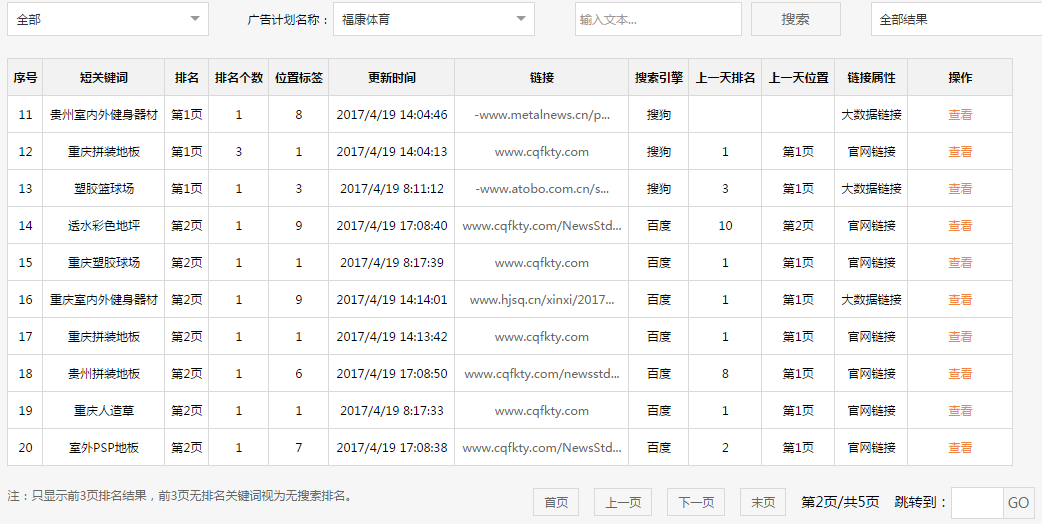Click 查看 for row 19 重庆人造草

click(x=960, y=410)
